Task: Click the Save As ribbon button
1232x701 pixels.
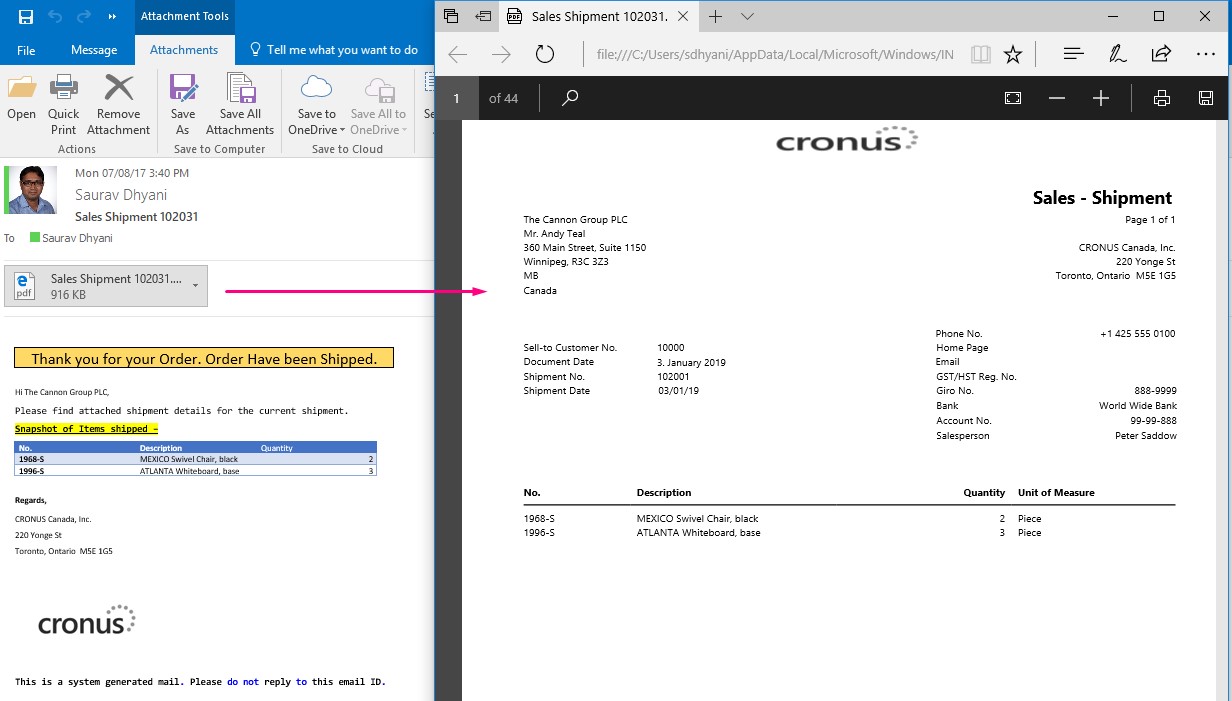Action: pos(183,103)
